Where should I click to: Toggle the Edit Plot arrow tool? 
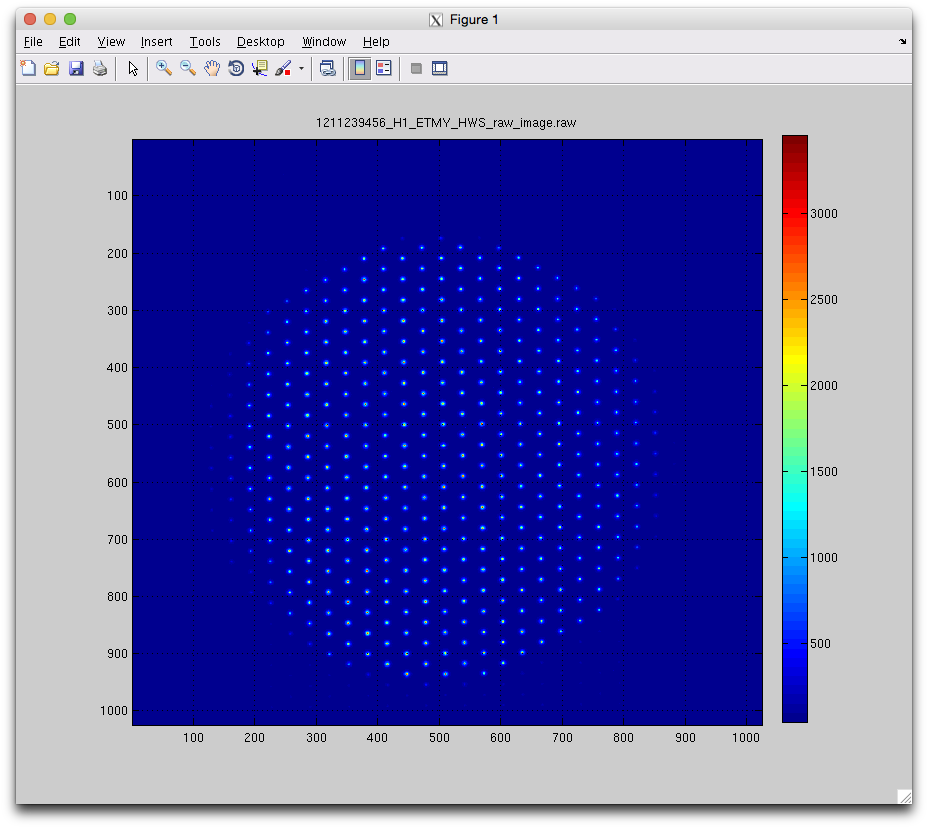pyautogui.click(x=133, y=69)
